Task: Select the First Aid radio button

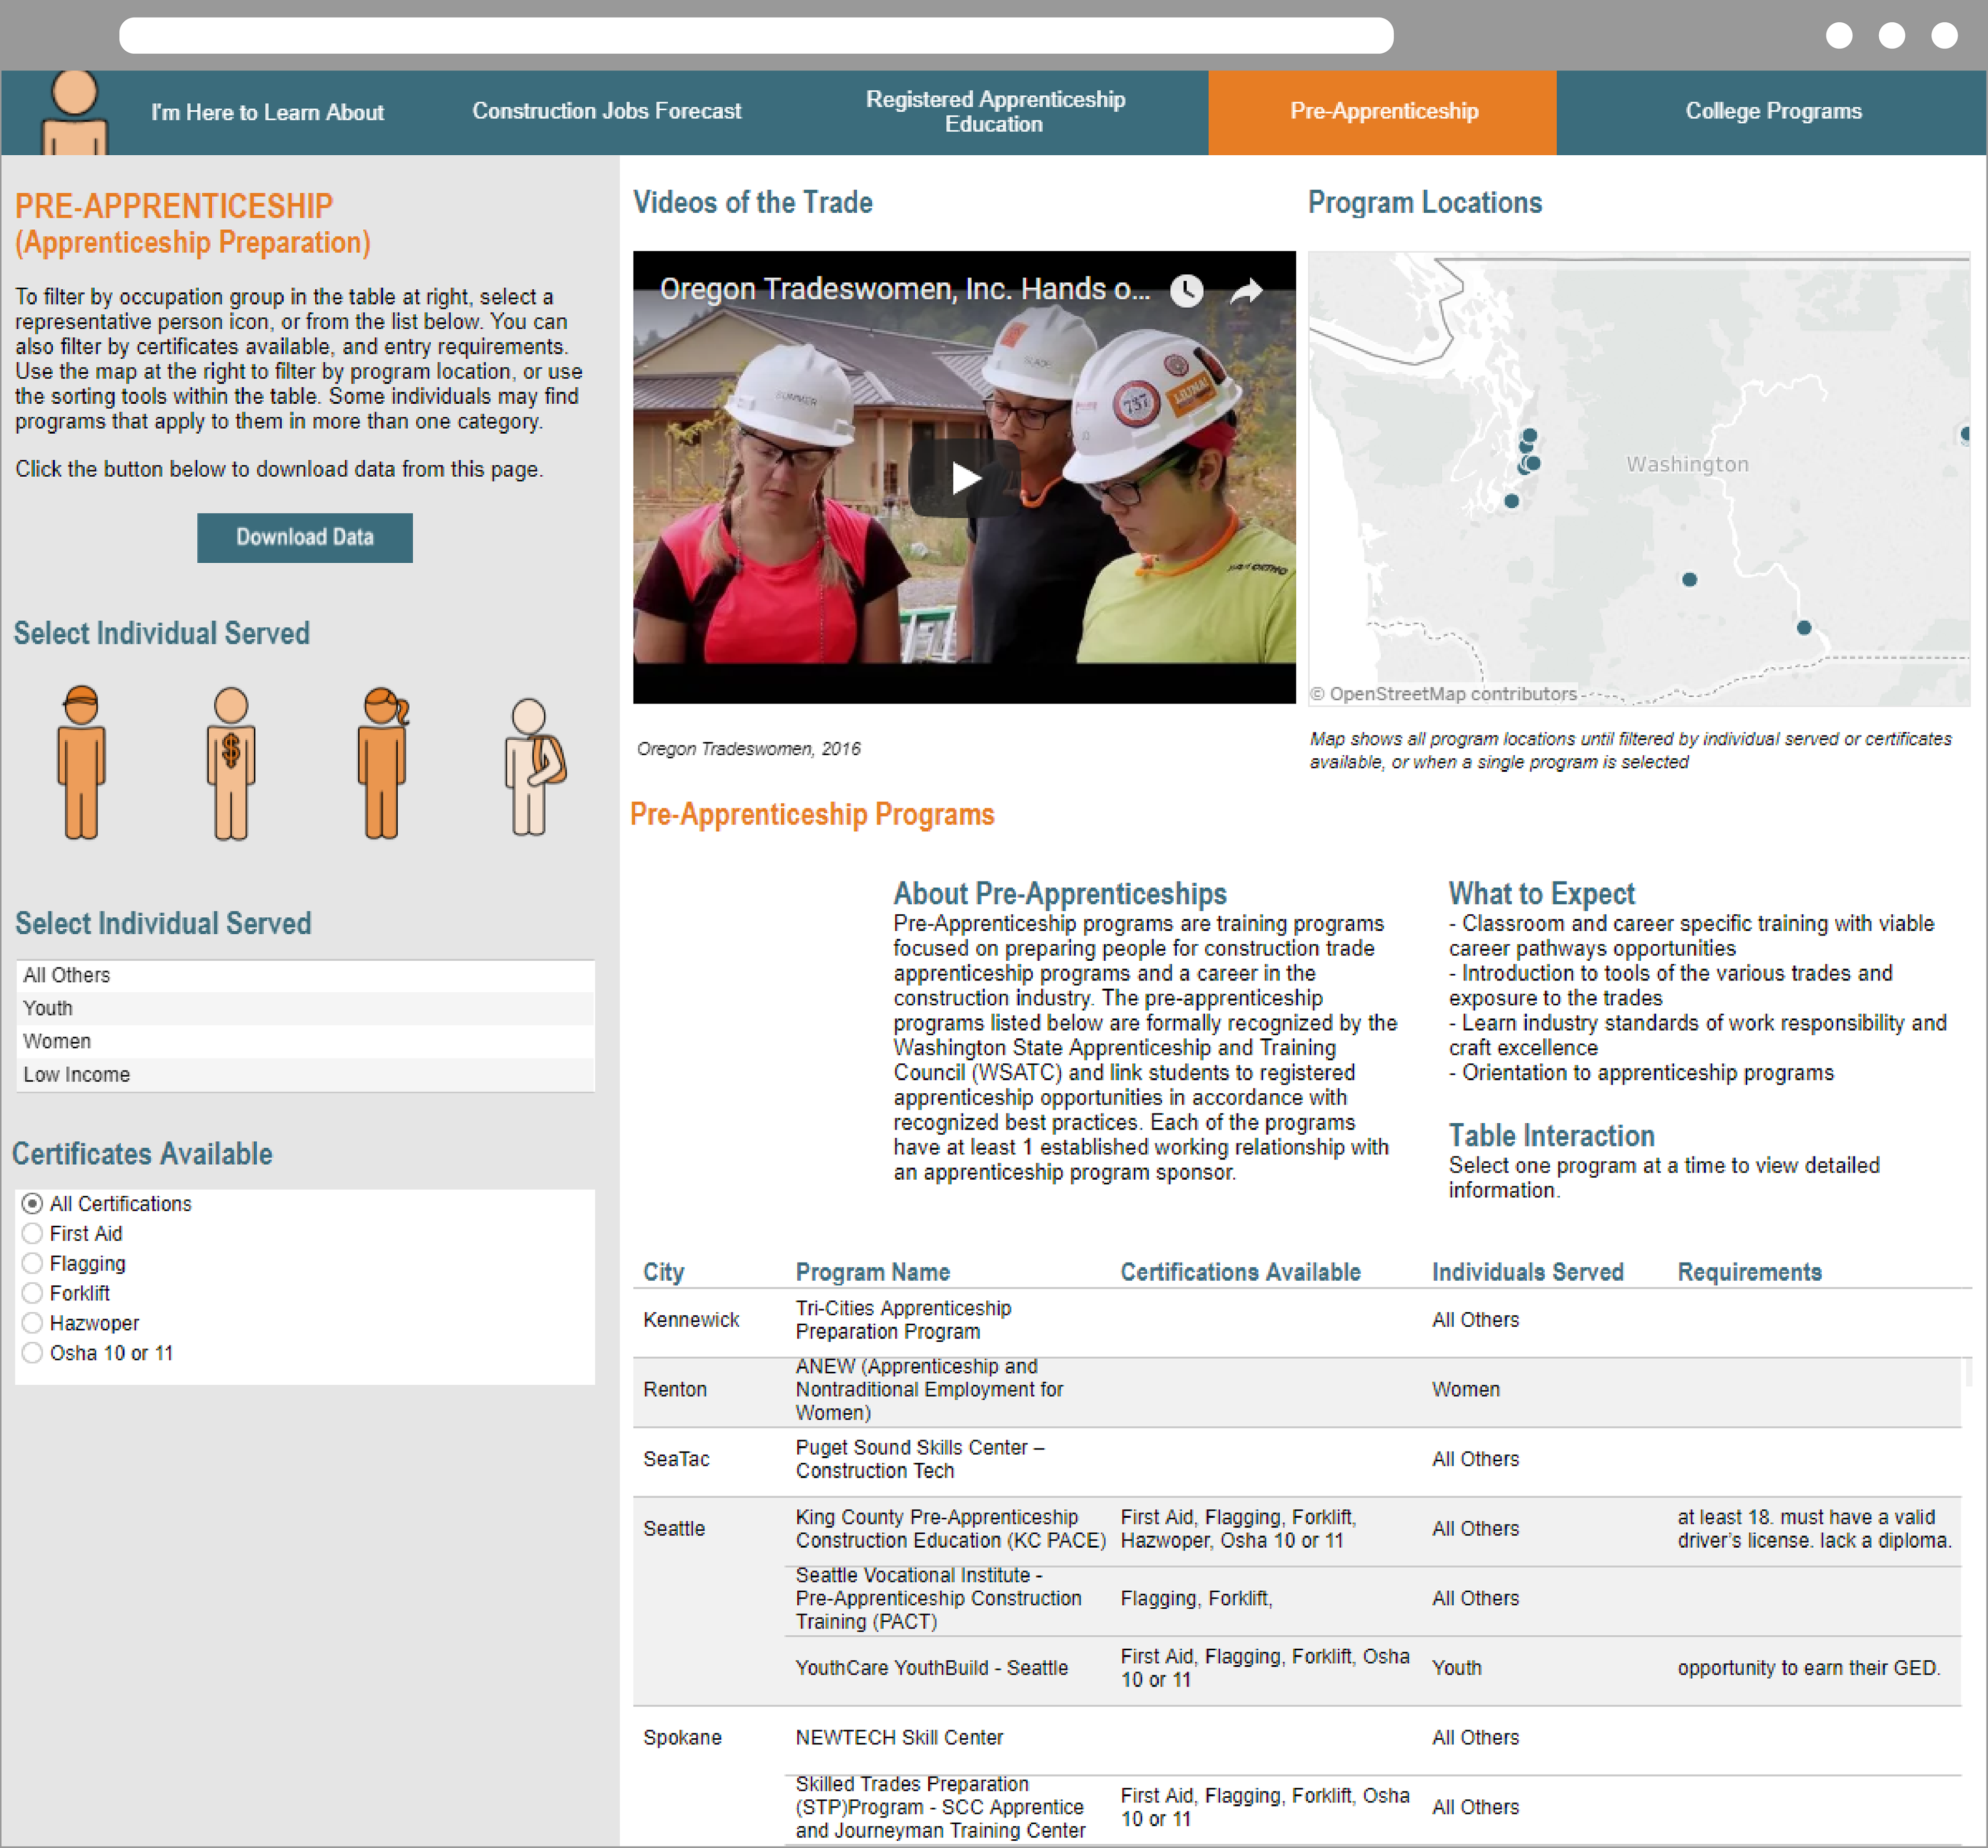Action: coord(32,1234)
